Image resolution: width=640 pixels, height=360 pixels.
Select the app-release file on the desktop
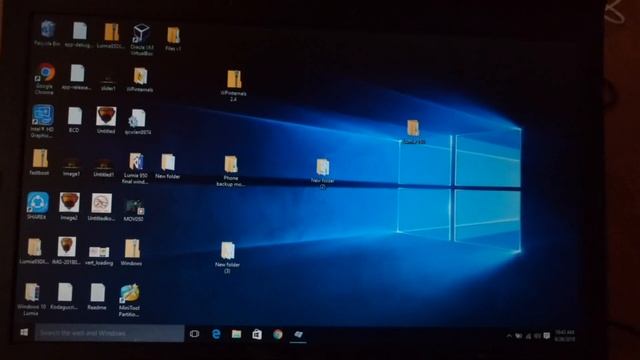coord(77,77)
